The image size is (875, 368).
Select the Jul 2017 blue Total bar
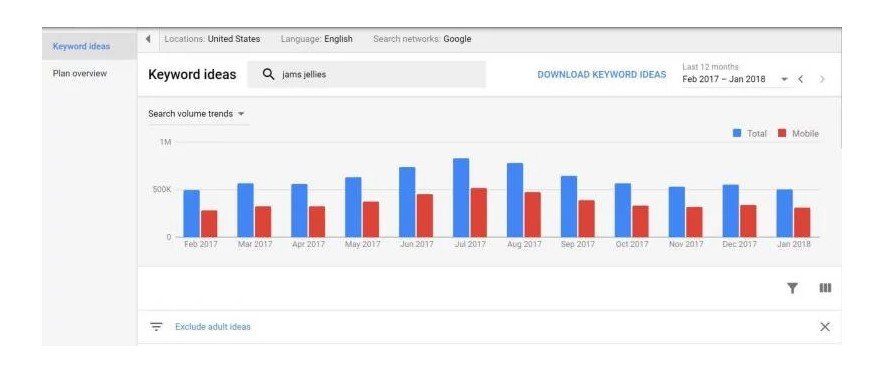click(x=461, y=198)
